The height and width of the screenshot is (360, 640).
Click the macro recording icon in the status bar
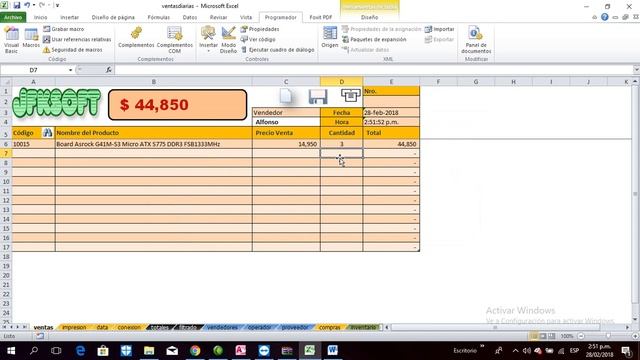click(x=40, y=336)
